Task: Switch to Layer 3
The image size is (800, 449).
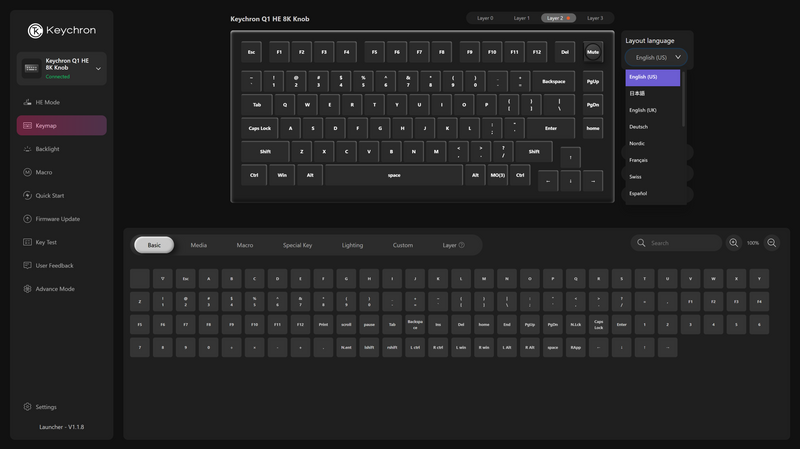Action: coord(595,18)
